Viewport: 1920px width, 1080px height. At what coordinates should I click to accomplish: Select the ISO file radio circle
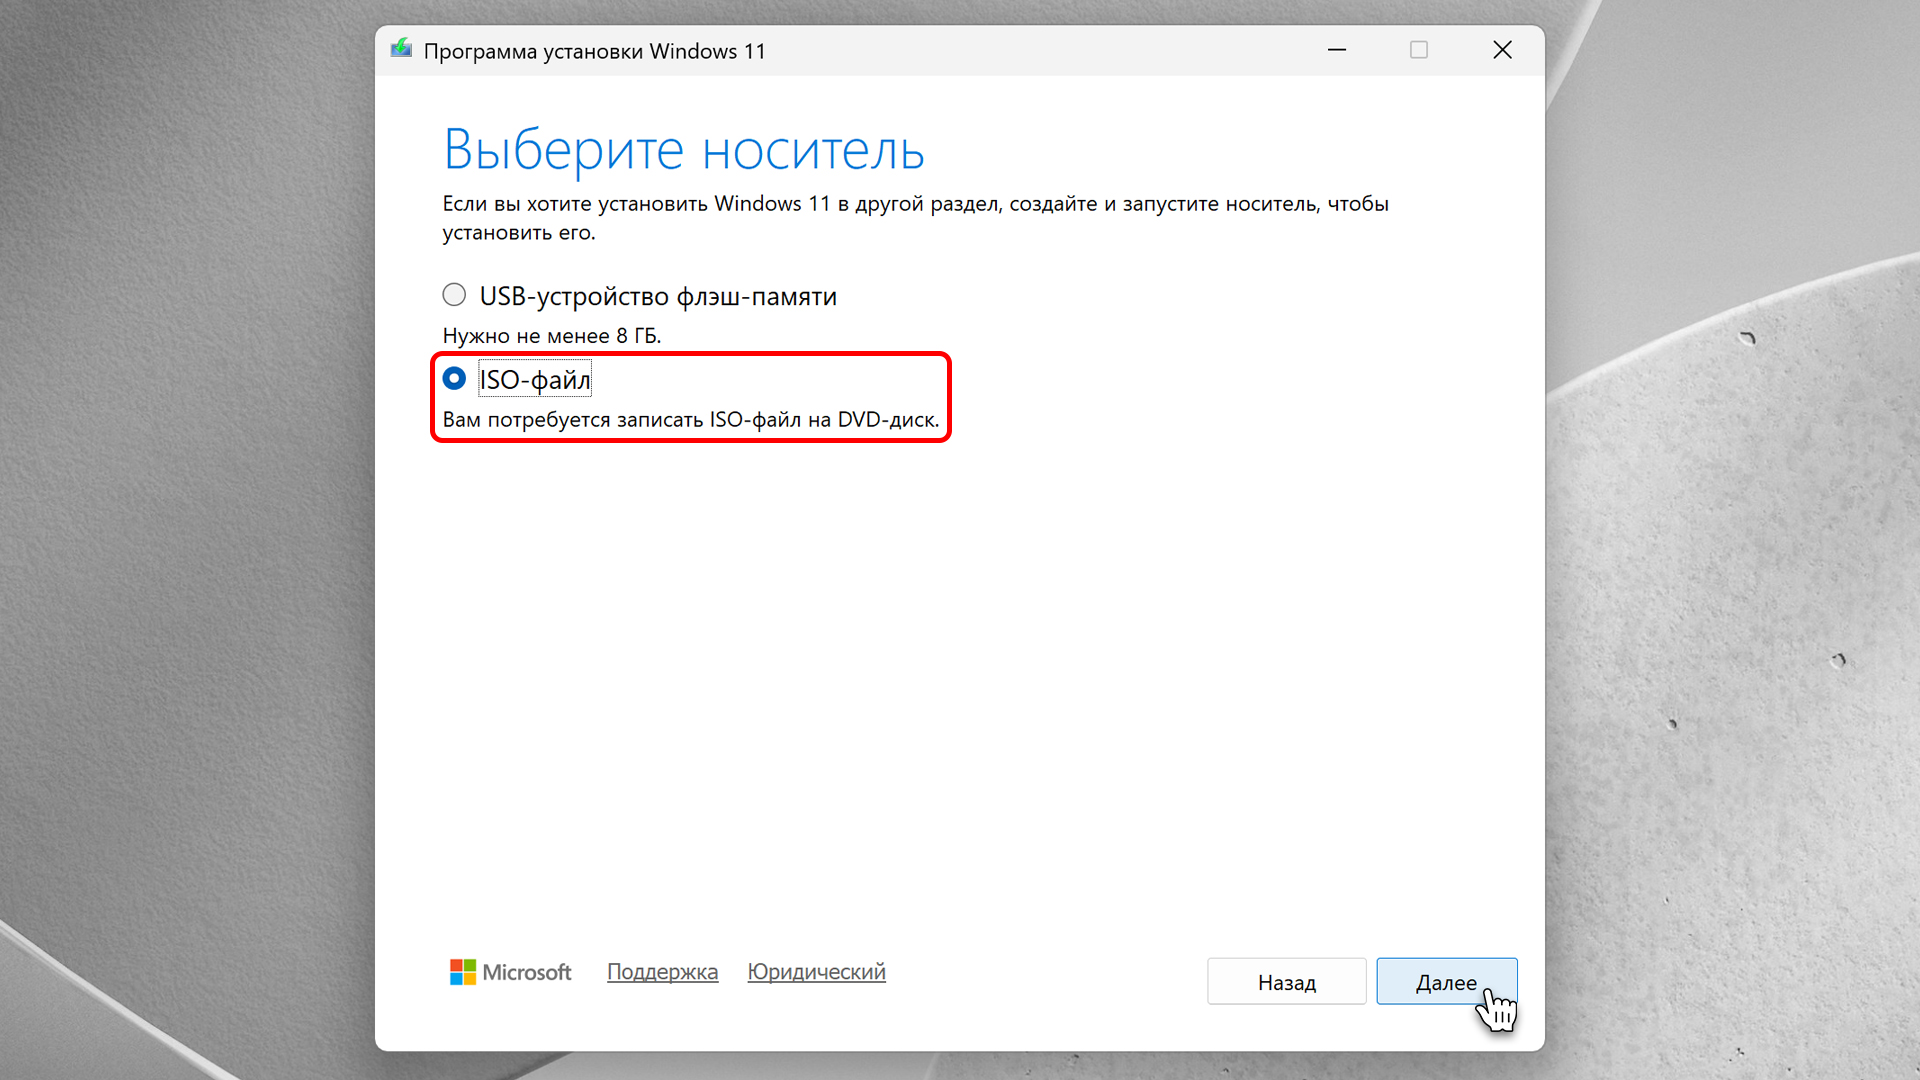click(454, 378)
